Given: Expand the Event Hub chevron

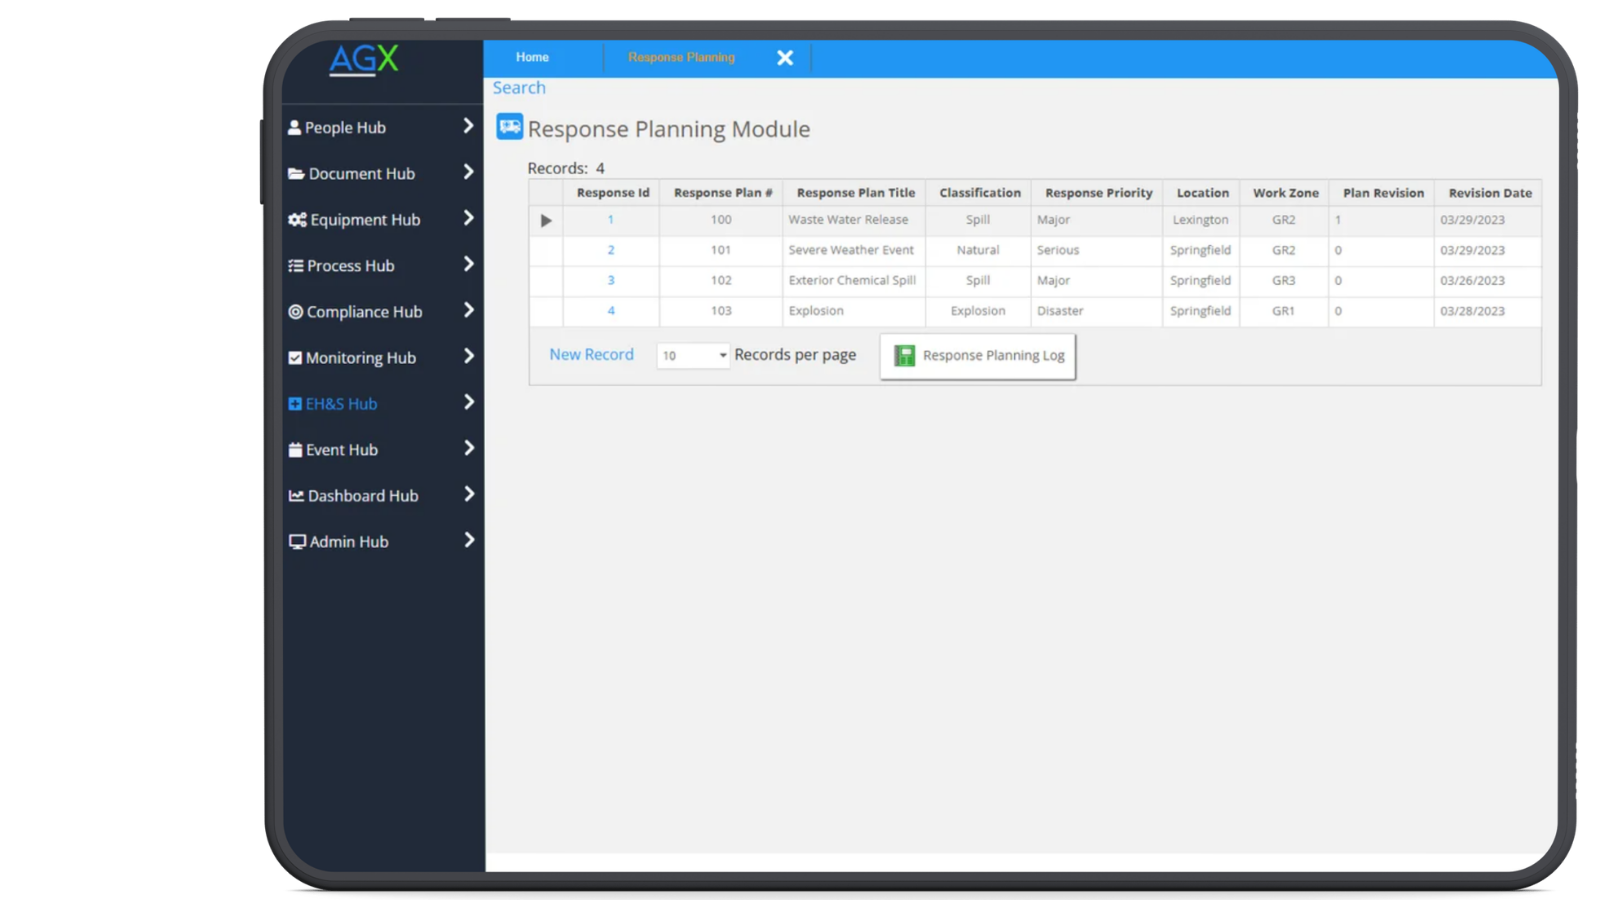Looking at the screenshot, I should (x=468, y=448).
